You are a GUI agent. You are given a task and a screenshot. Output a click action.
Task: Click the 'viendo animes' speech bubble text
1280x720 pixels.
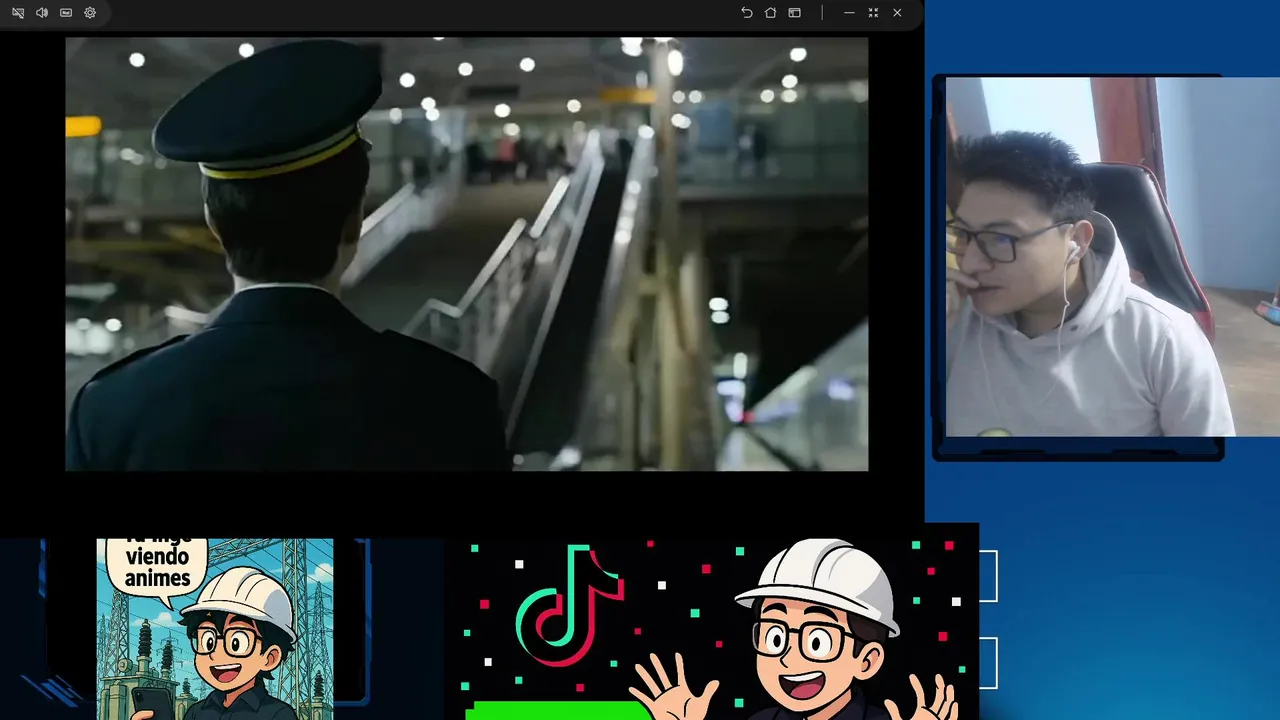pos(157,567)
